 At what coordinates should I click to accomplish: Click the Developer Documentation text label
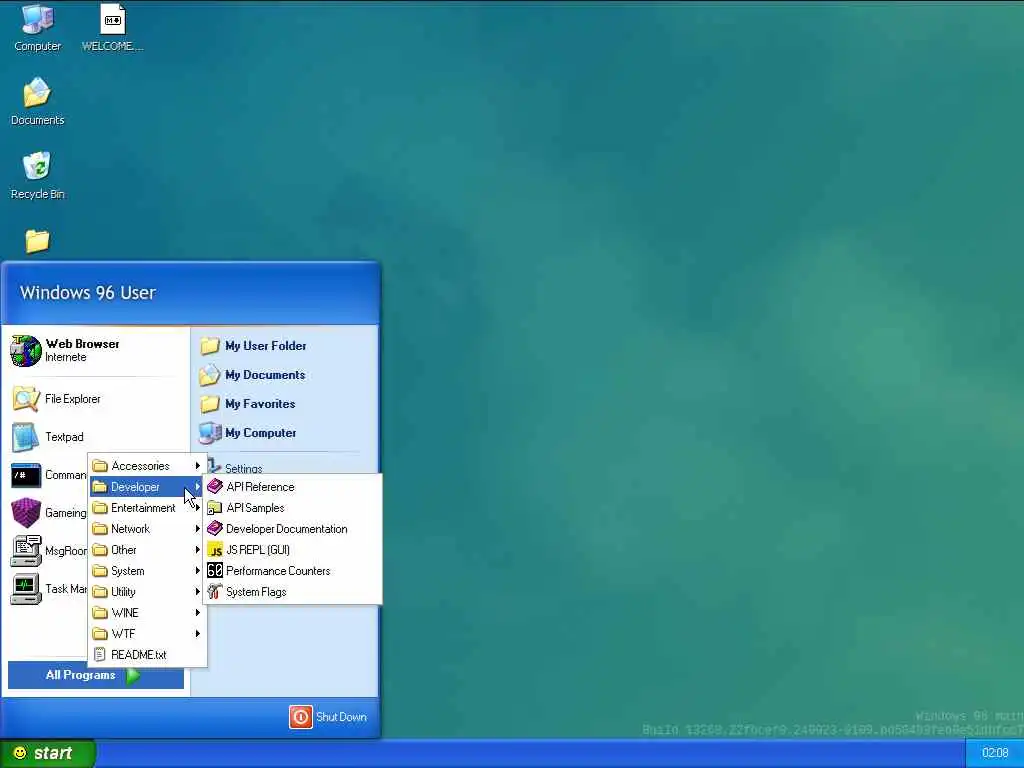pos(287,528)
